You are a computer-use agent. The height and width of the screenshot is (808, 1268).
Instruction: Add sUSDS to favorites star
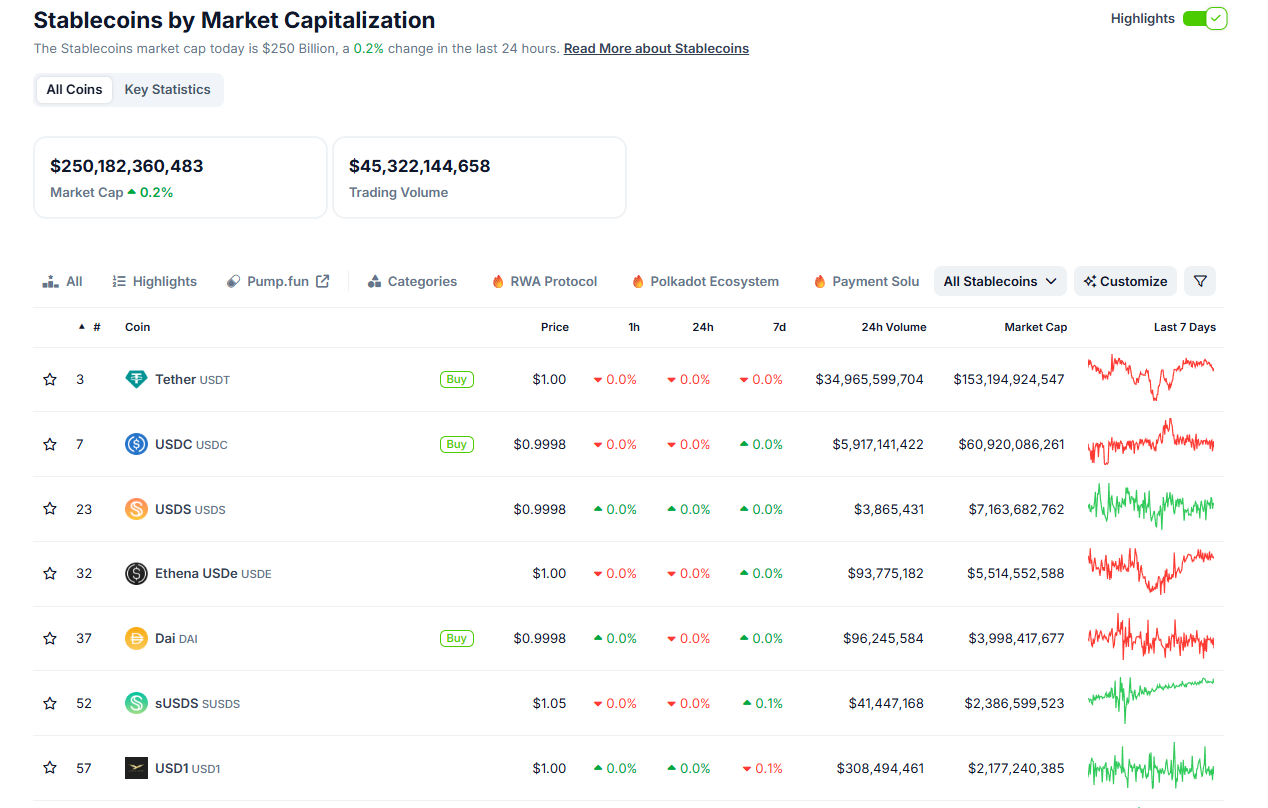tap(50, 703)
